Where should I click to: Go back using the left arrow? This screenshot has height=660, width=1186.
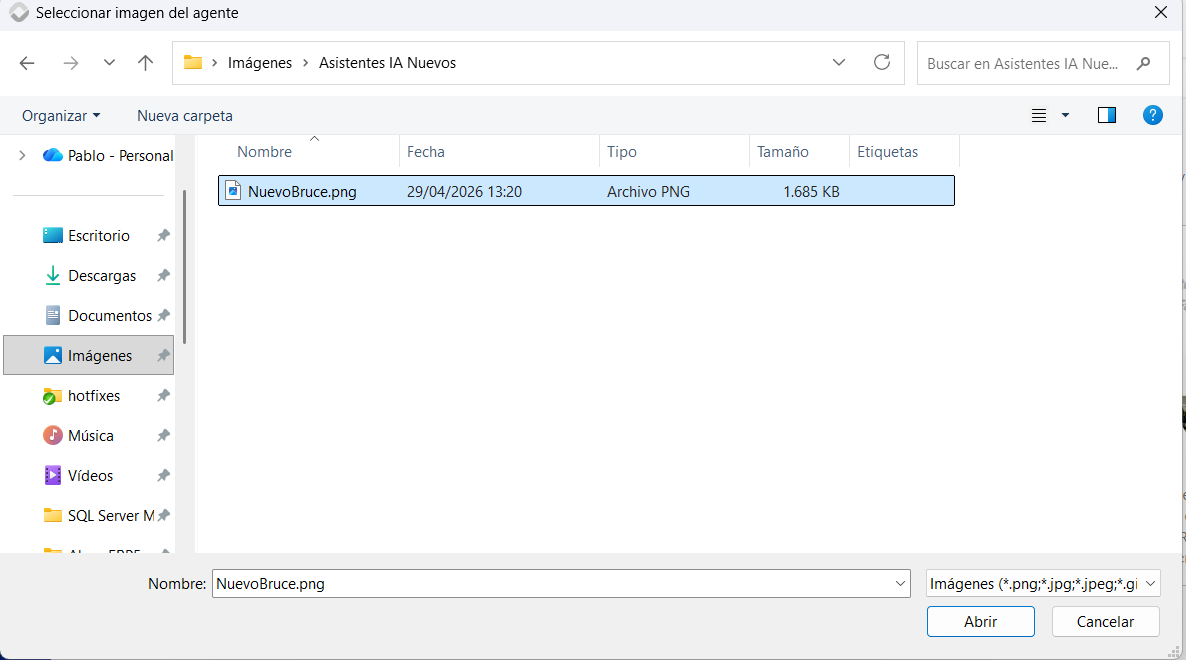27,64
